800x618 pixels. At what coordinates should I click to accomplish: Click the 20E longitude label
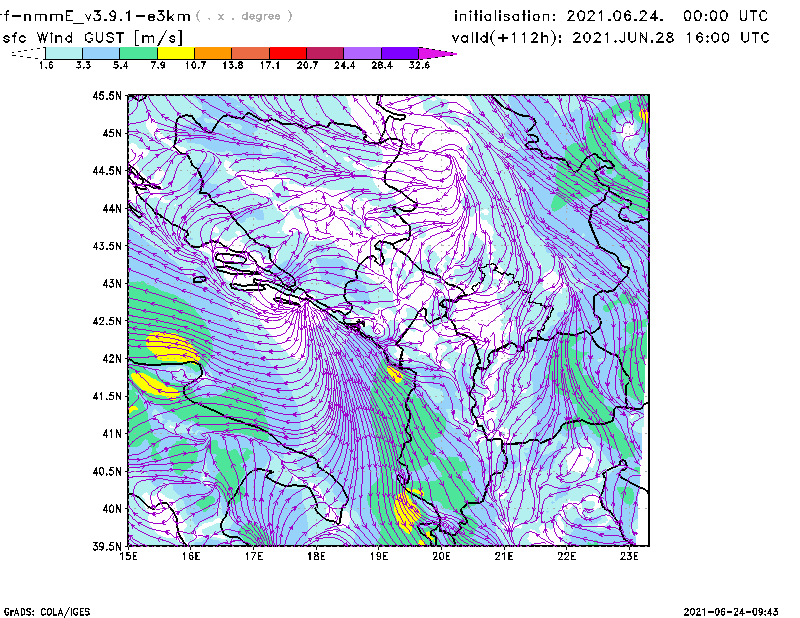click(x=441, y=556)
